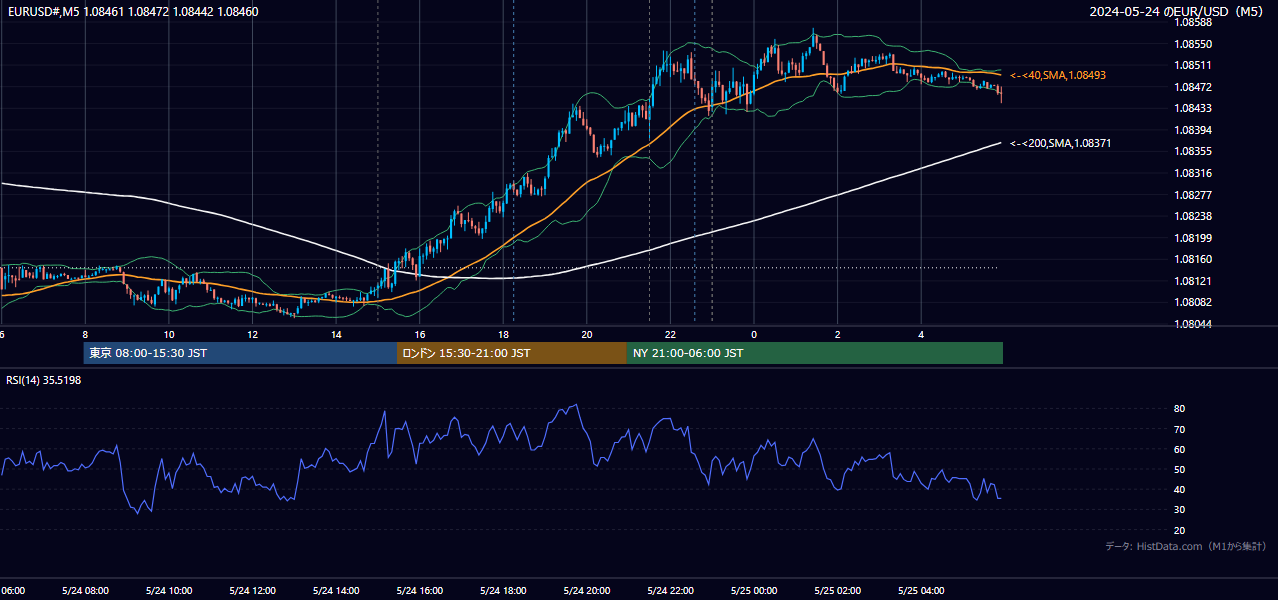
Task: Click price axis value 1.08238
Action: (1192, 216)
